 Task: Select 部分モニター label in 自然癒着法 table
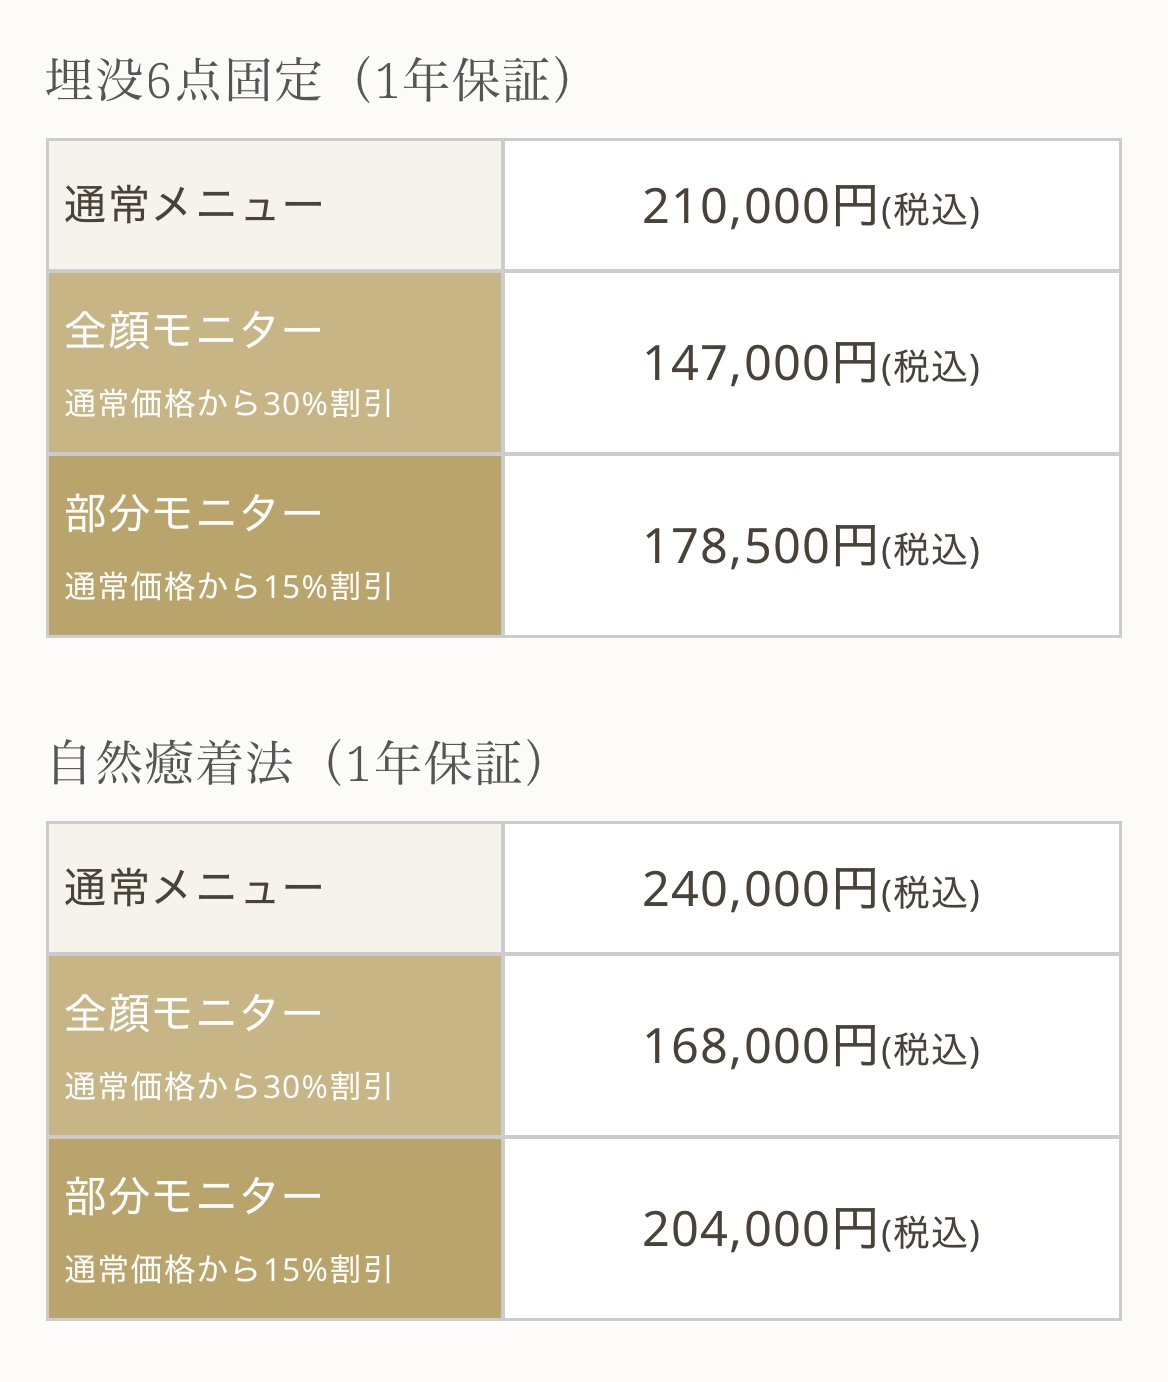(194, 1196)
